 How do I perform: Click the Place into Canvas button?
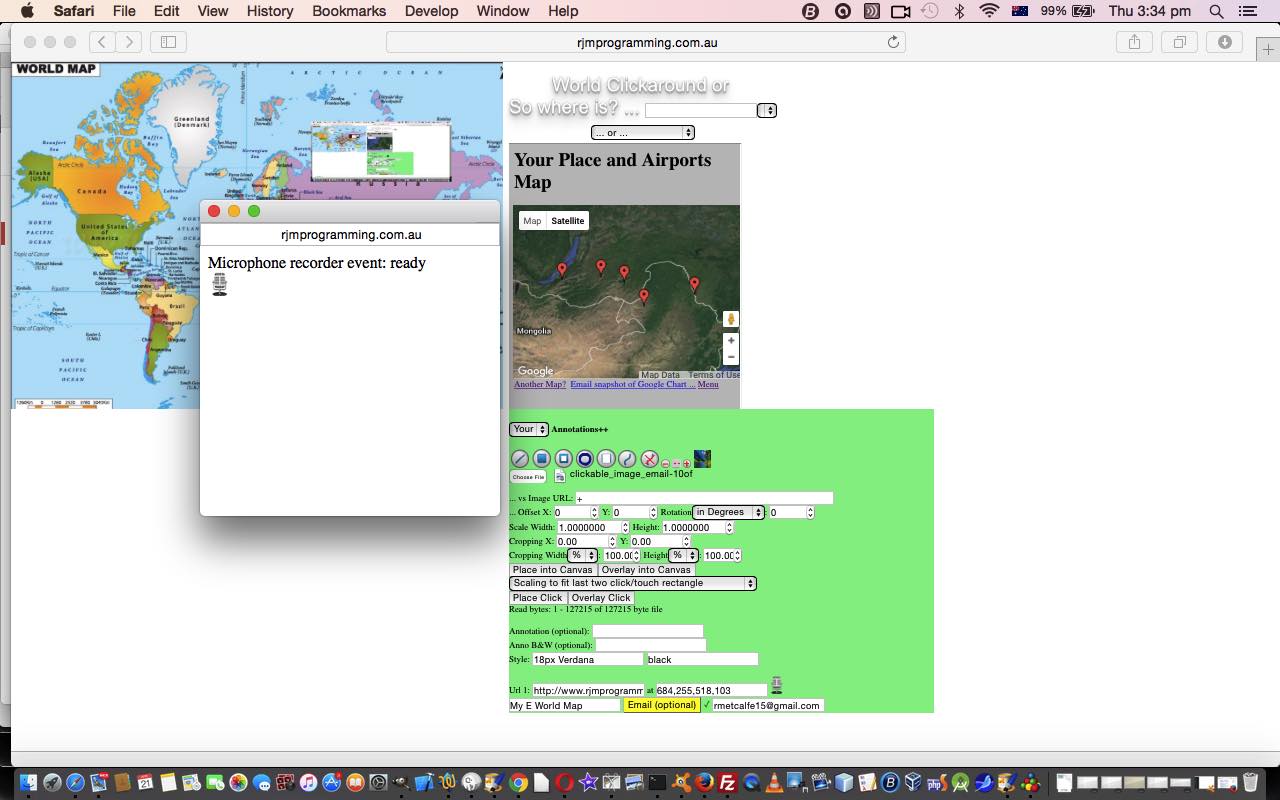click(552, 569)
